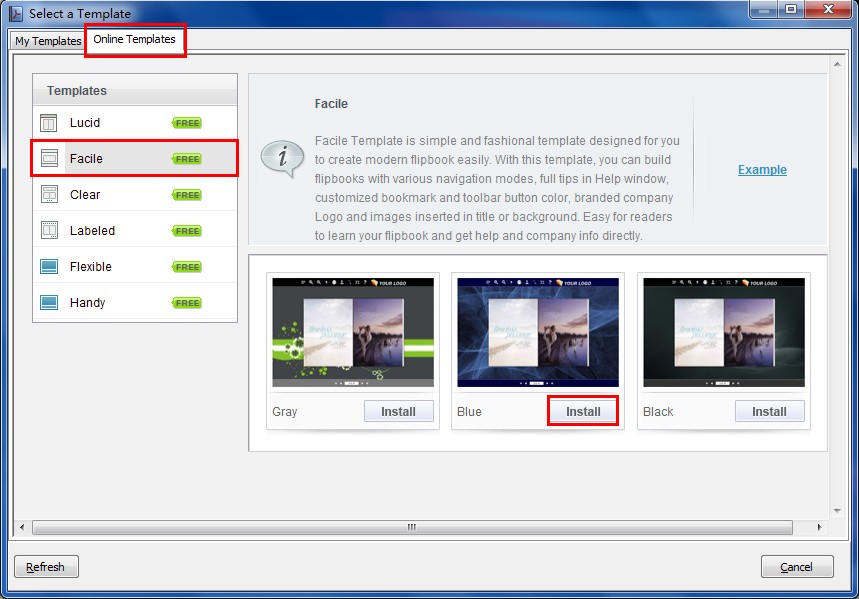Select the Facile template name
Screen dimensions: 859x599
click(86, 159)
